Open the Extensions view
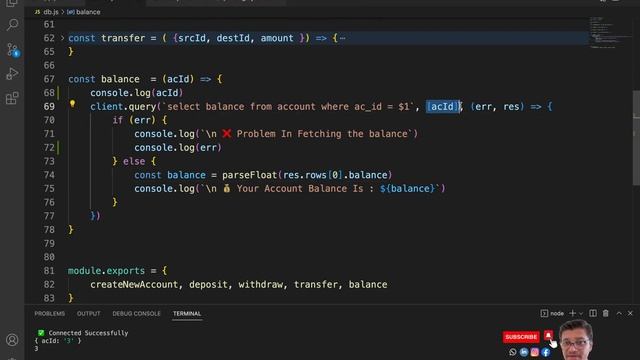The width and height of the screenshot is (640, 360). pyautogui.click(x=12, y=98)
